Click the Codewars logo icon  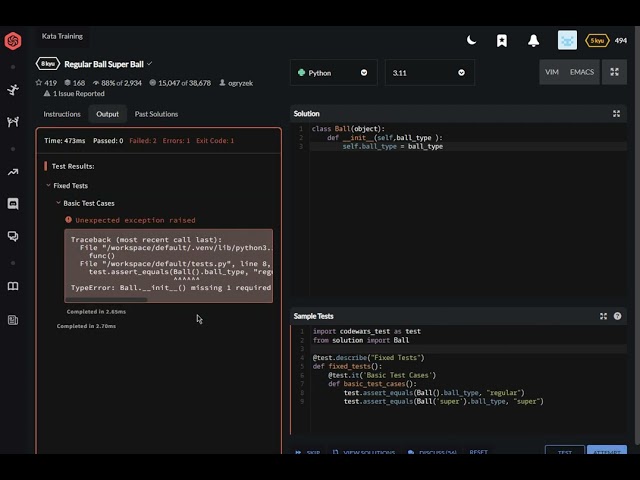pos(13,41)
